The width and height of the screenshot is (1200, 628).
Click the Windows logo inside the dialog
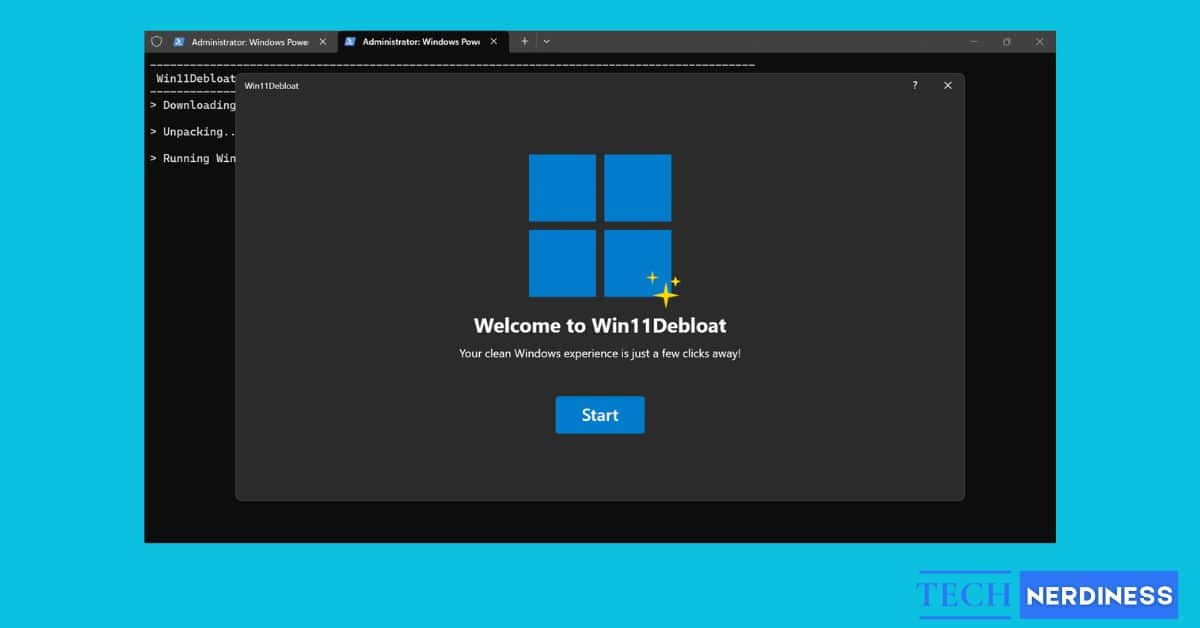tap(598, 224)
